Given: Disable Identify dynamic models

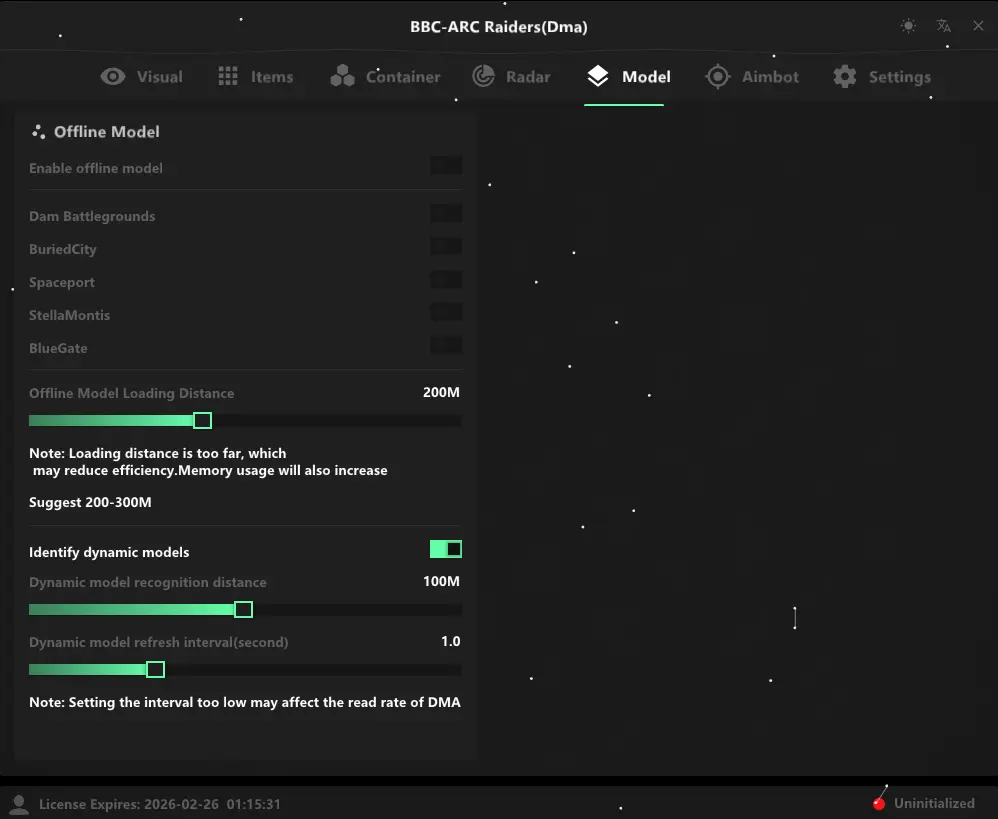Looking at the screenshot, I should pos(446,549).
